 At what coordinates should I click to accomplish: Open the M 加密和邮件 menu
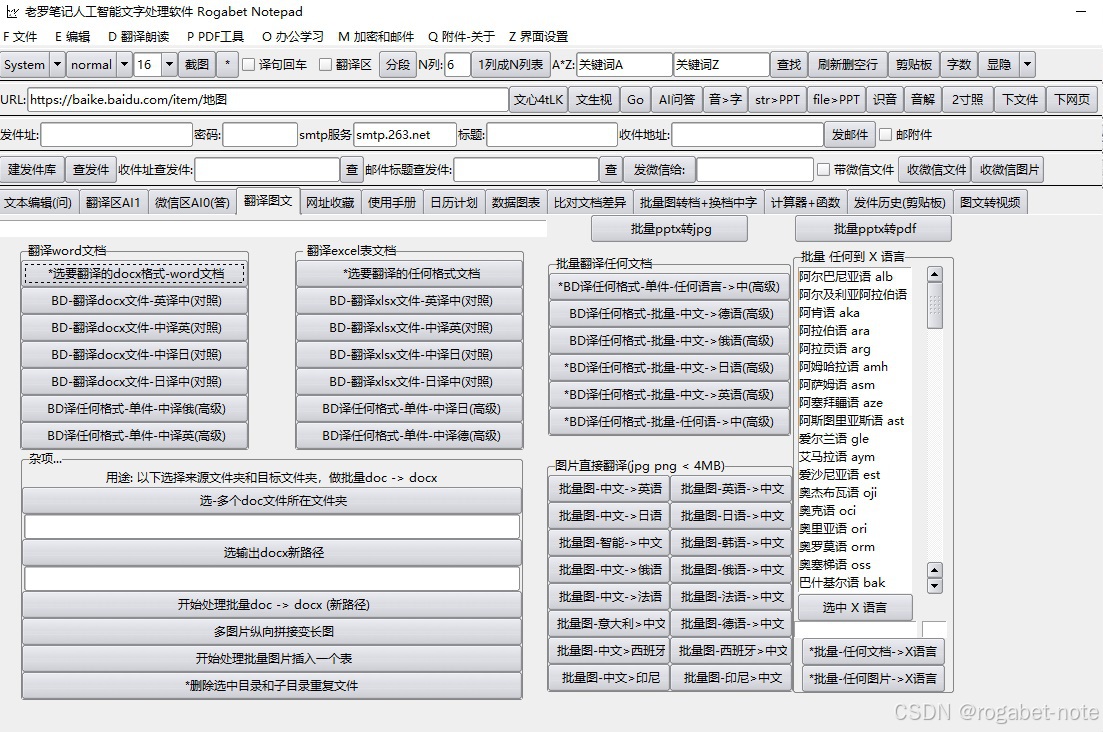tap(376, 37)
